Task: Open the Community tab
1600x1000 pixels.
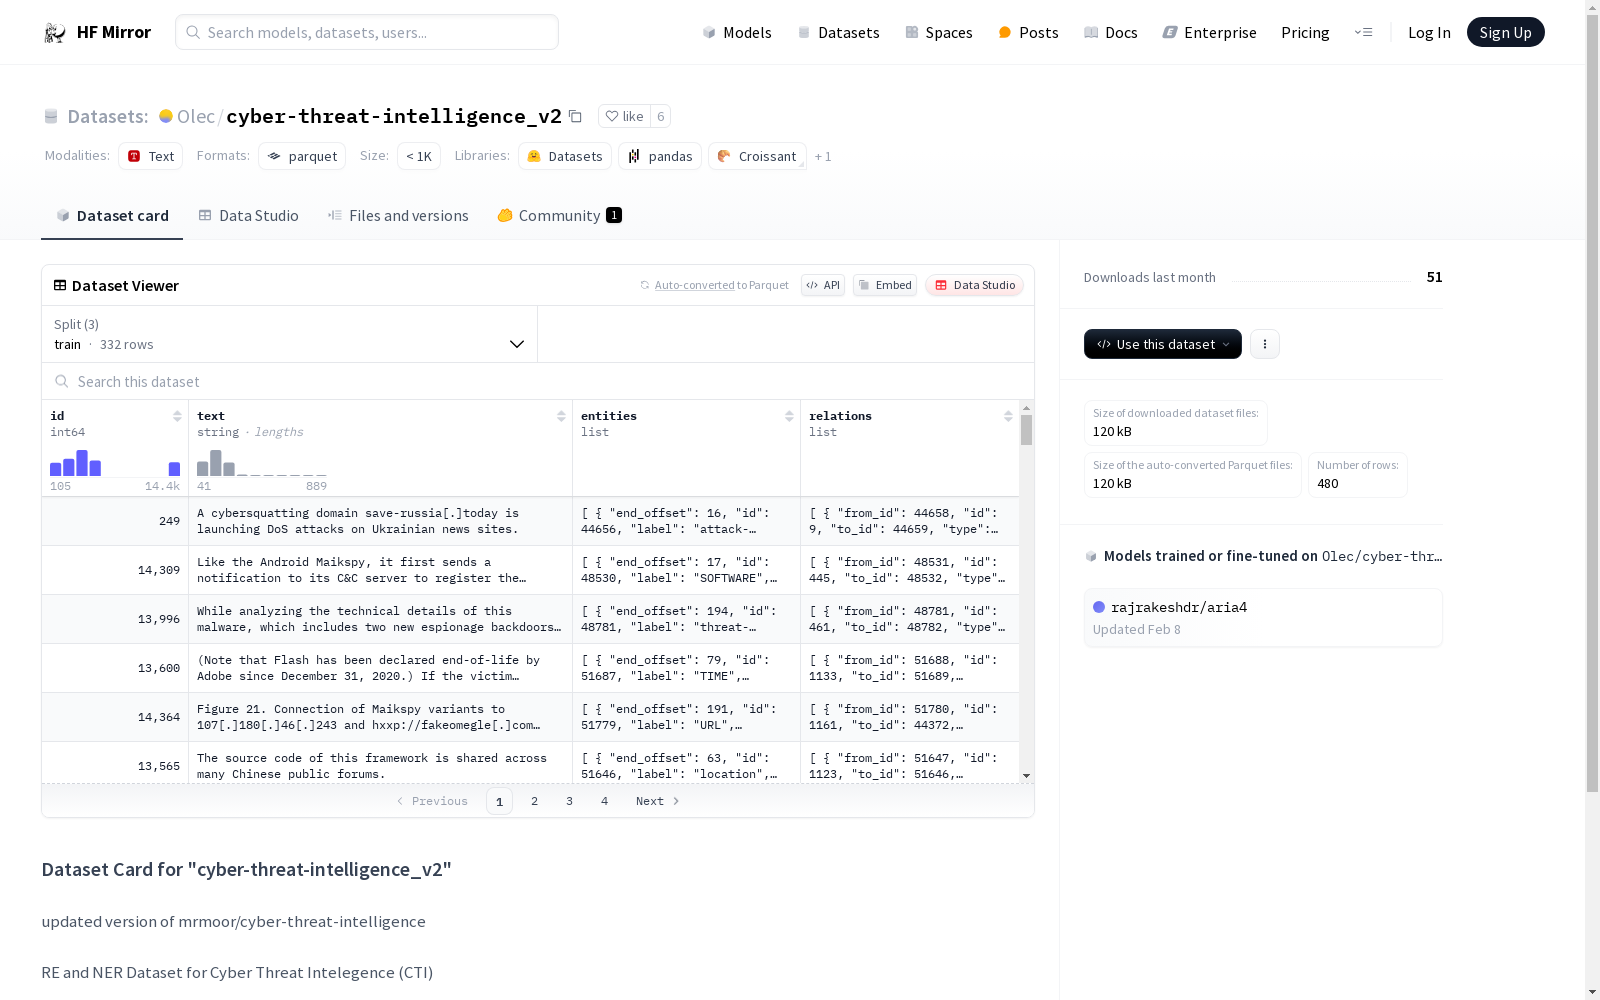Action: 560,216
